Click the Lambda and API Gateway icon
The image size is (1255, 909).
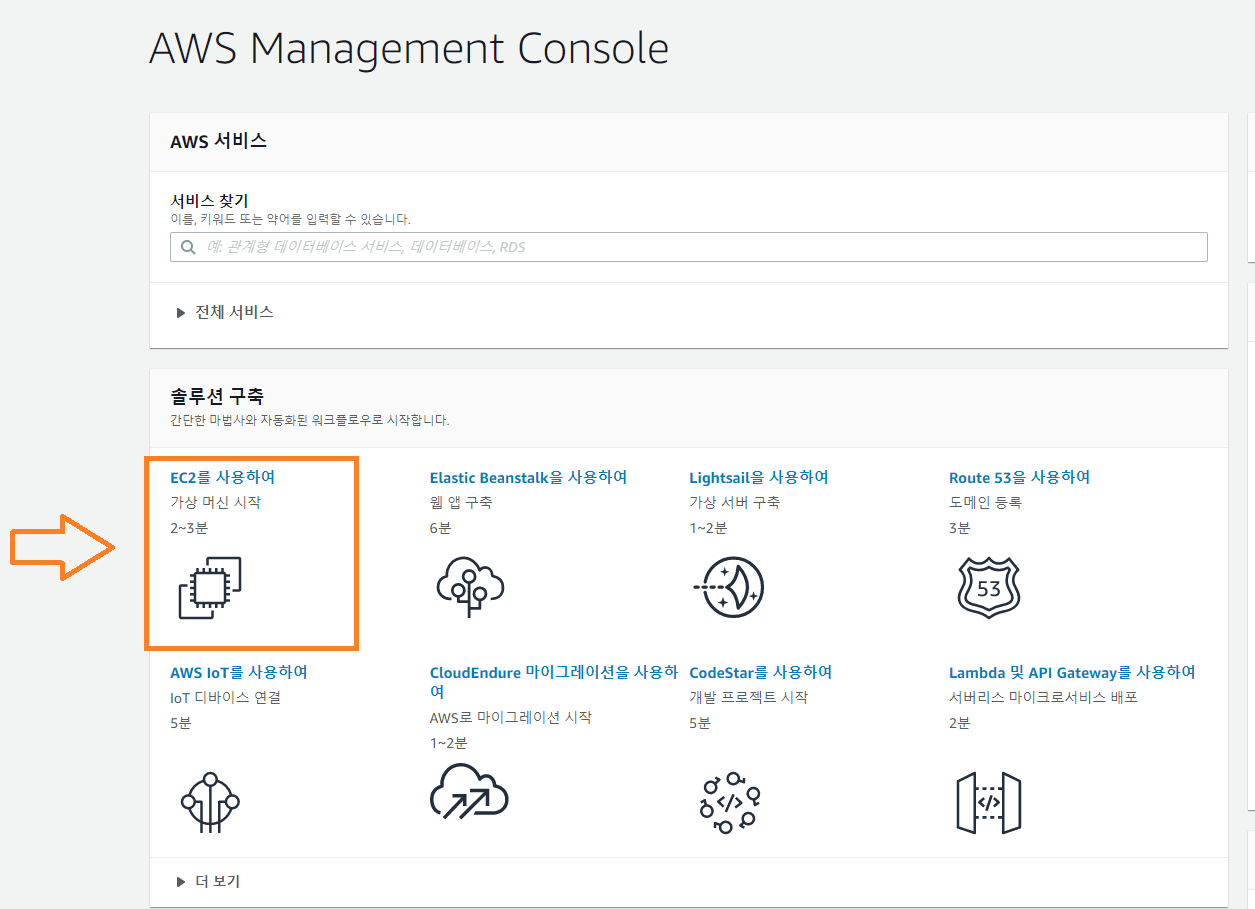(989, 802)
